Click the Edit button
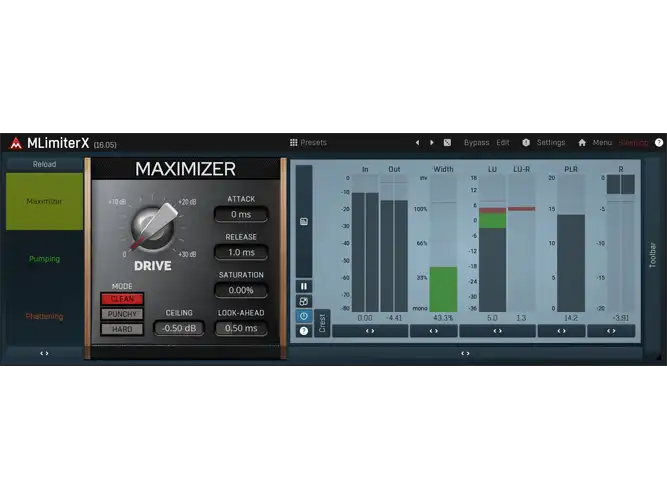 point(502,143)
